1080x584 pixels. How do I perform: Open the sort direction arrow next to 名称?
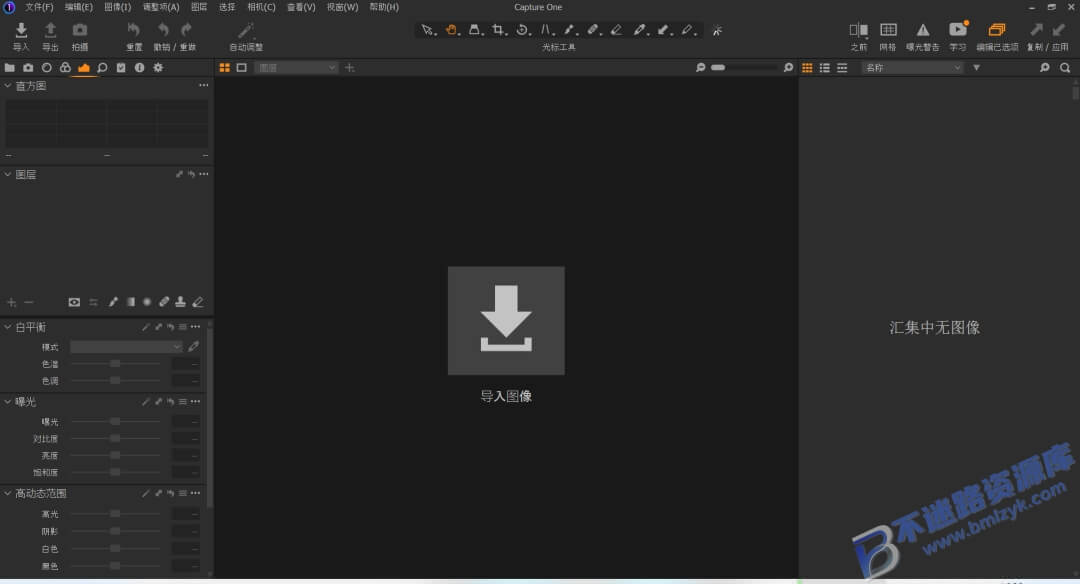[x=976, y=67]
